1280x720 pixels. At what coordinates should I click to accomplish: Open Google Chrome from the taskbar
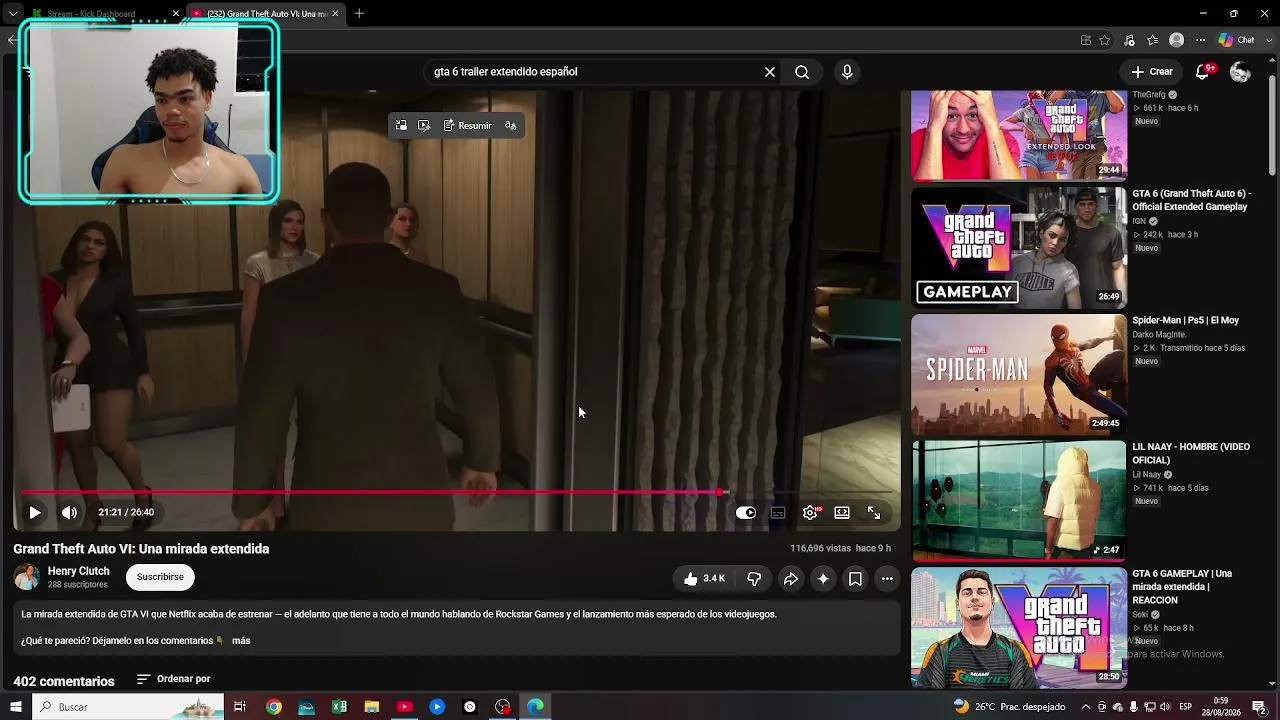pos(273,707)
